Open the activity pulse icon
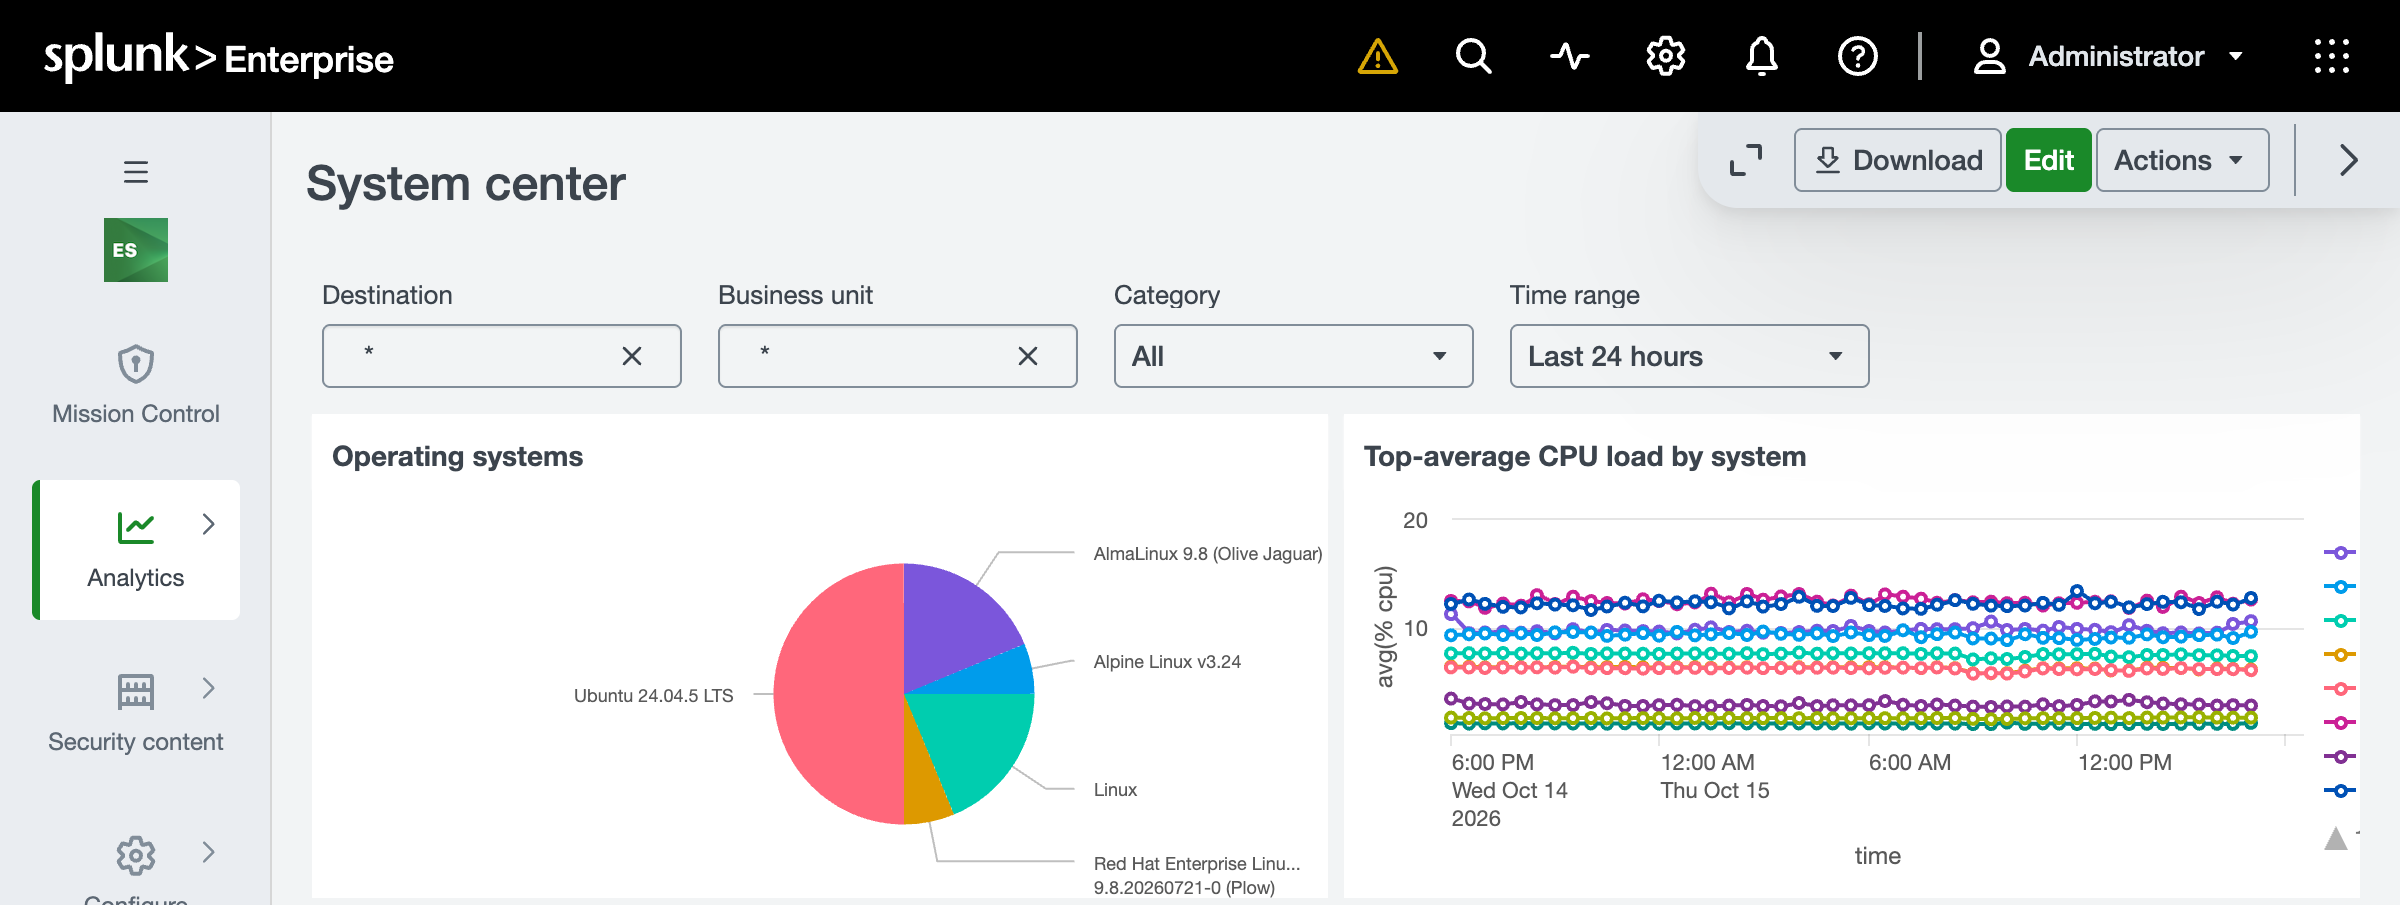The width and height of the screenshot is (2400, 905). pyautogui.click(x=1569, y=56)
